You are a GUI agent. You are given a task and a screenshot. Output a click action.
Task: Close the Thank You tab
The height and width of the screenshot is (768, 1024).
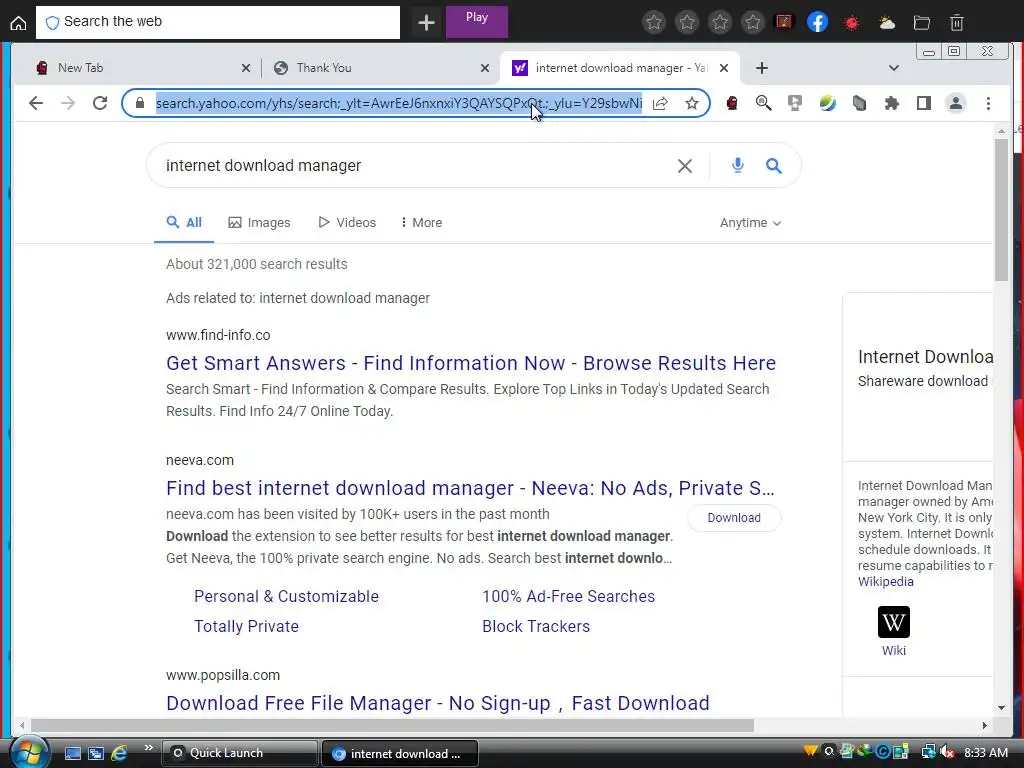(x=485, y=68)
